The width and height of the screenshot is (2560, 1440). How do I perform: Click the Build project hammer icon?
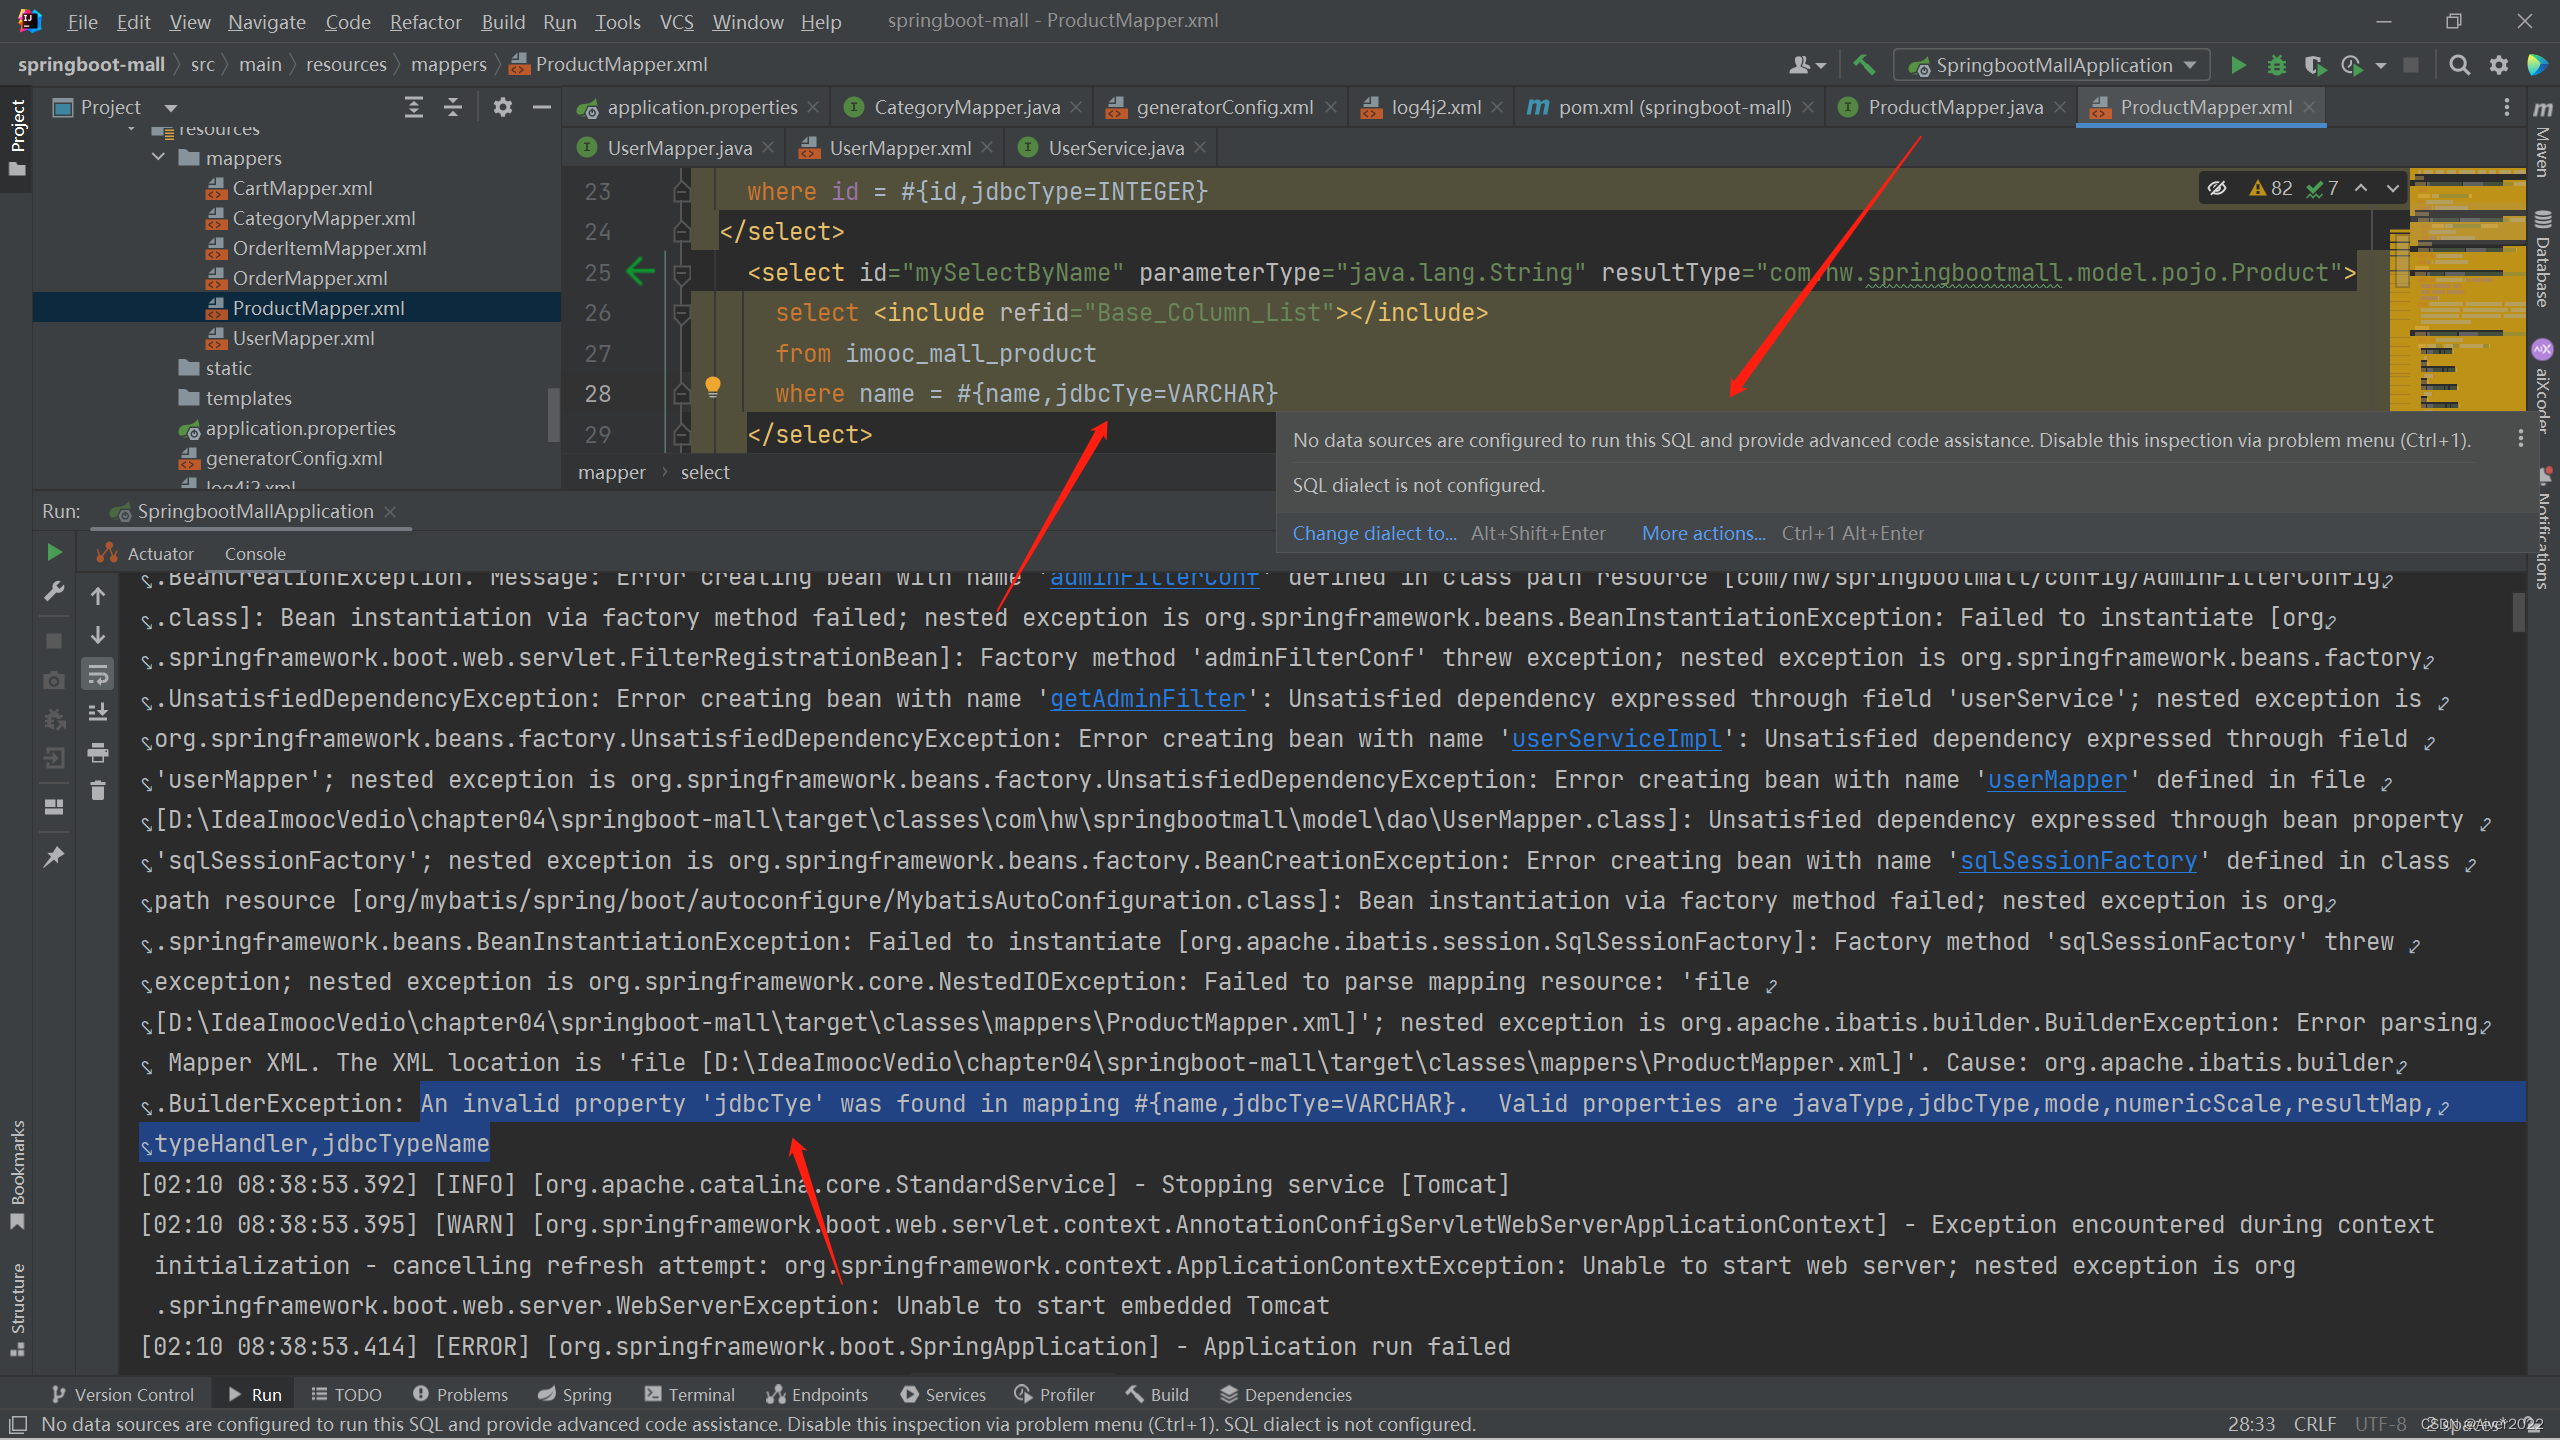click(x=1863, y=65)
